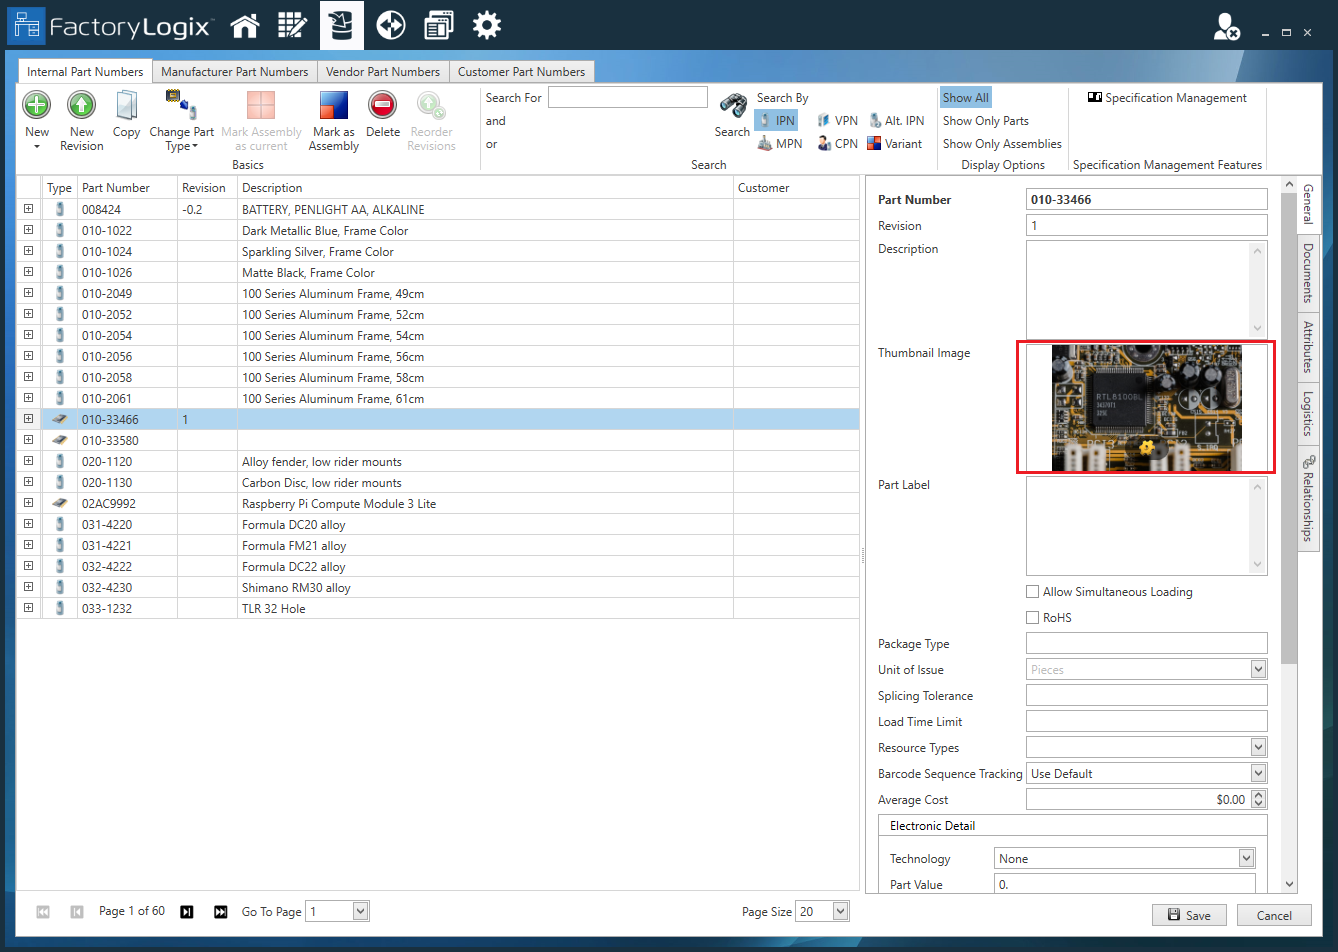
Task: Open the Attributes panel tab
Action: point(1309,345)
